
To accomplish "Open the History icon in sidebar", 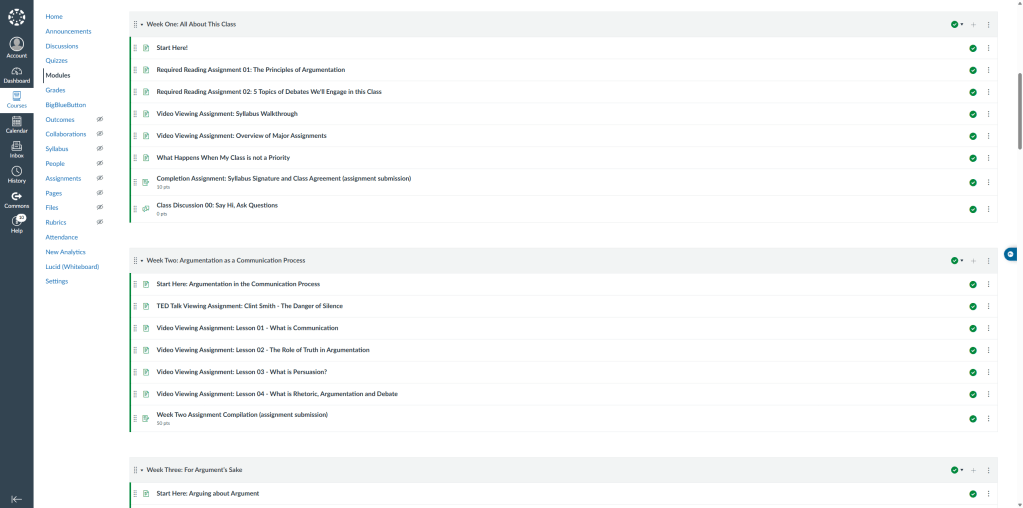I will pyautogui.click(x=16, y=174).
